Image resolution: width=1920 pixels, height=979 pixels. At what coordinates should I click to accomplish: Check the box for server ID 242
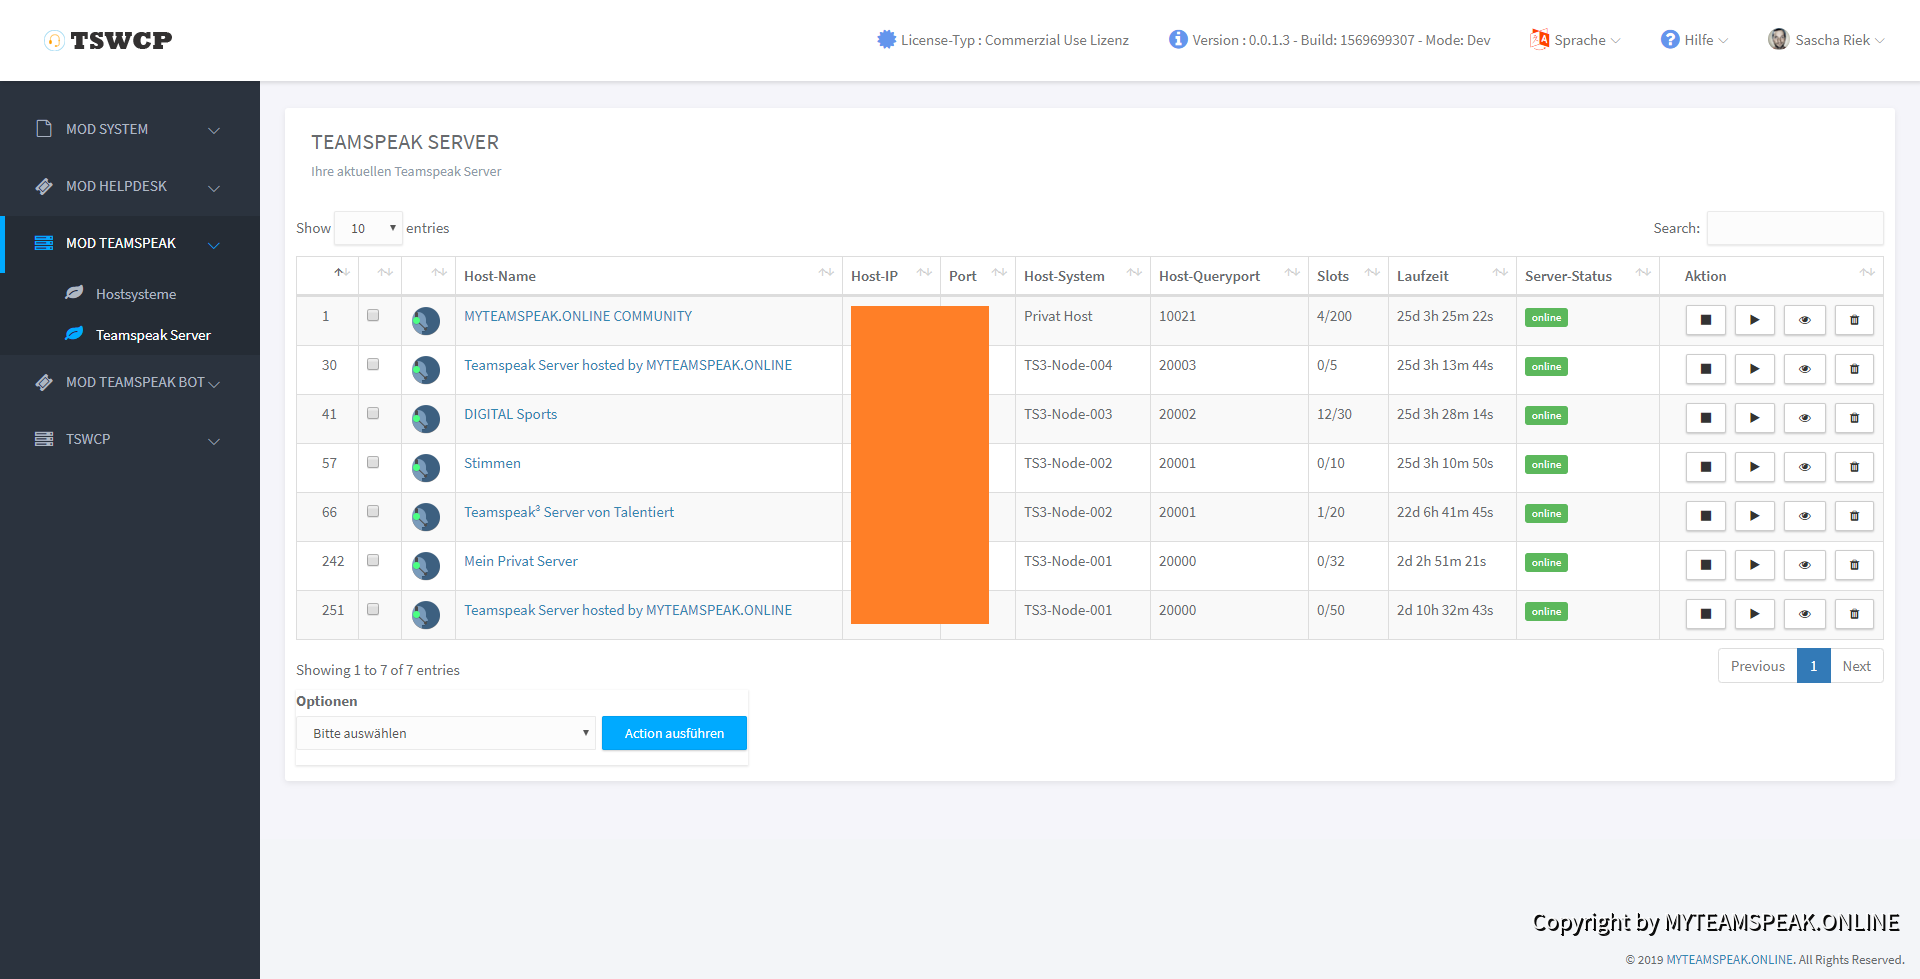coord(373,560)
